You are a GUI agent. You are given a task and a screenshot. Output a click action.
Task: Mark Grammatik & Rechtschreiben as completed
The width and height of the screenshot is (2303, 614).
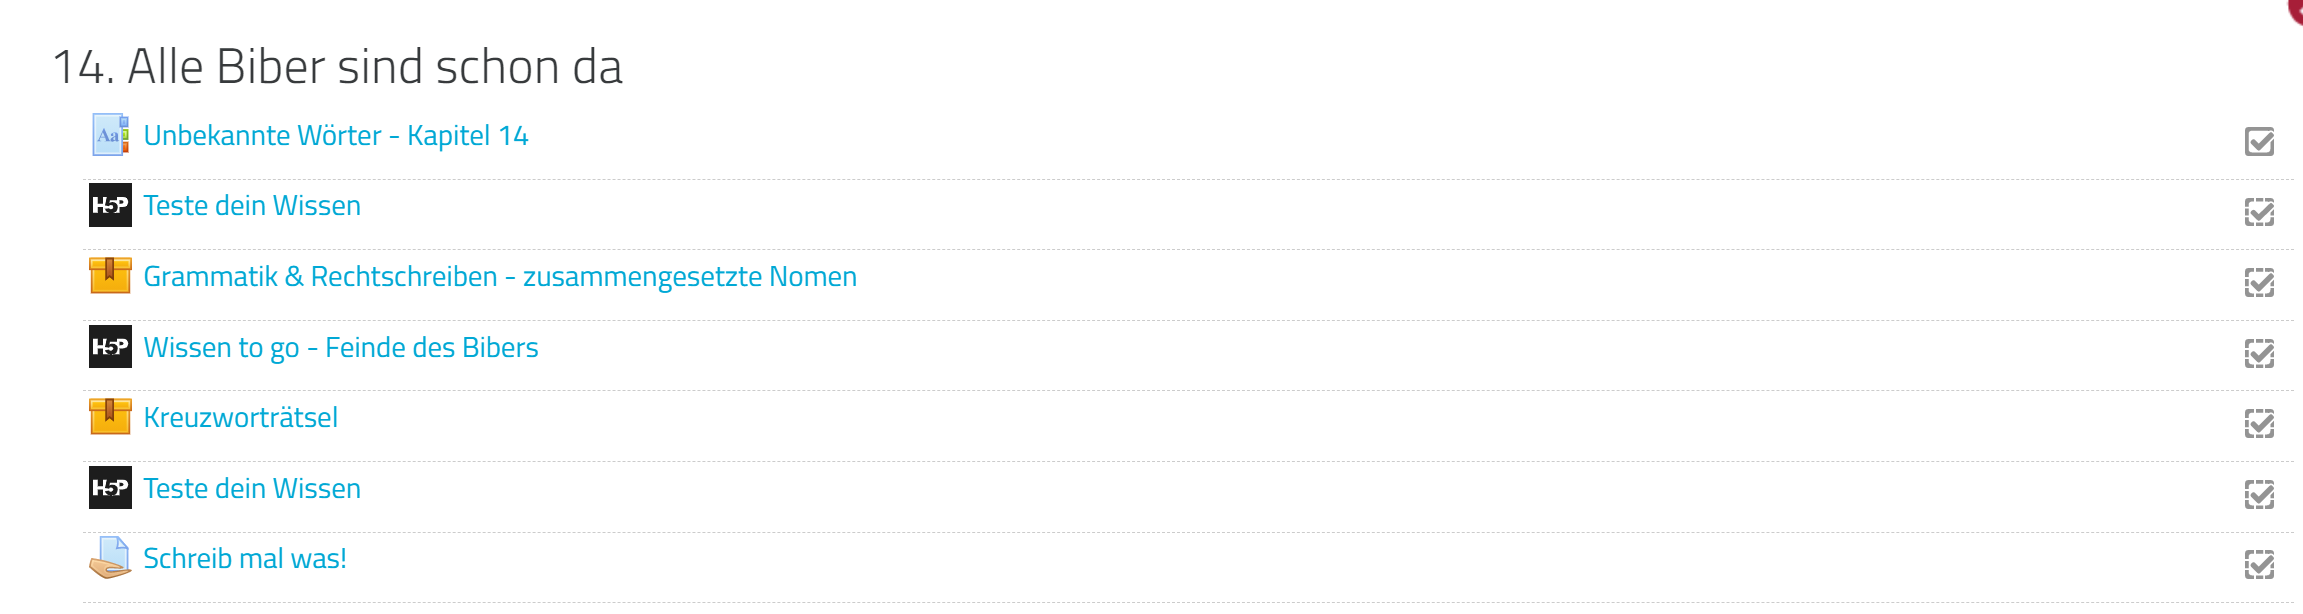(2259, 283)
